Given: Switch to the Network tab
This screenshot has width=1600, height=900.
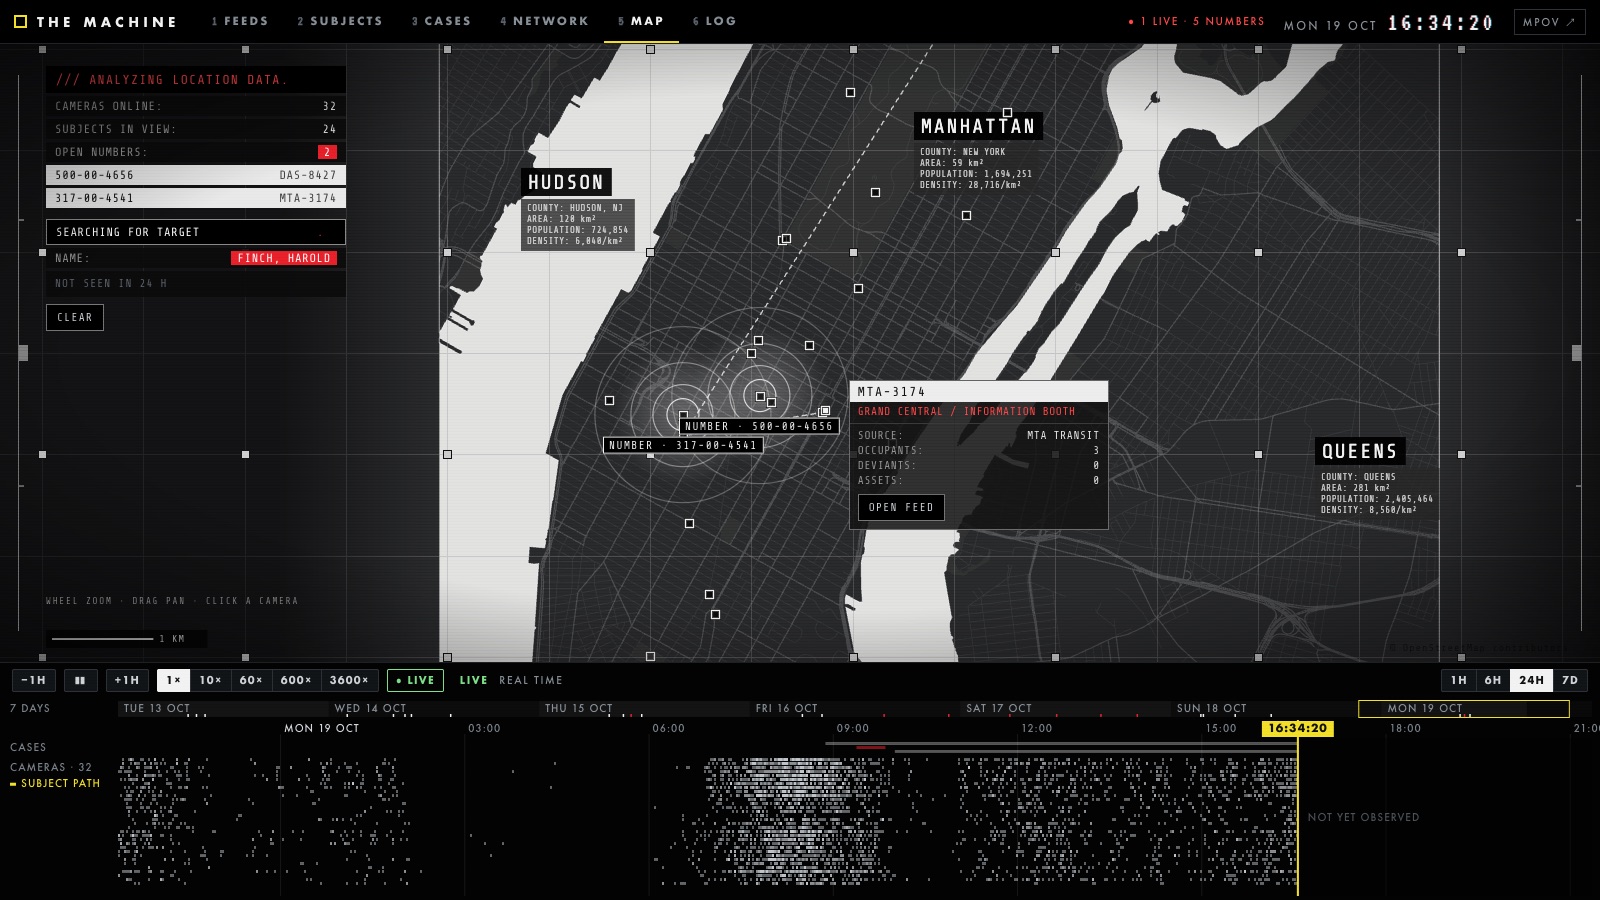Looking at the screenshot, I should tap(545, 21).
